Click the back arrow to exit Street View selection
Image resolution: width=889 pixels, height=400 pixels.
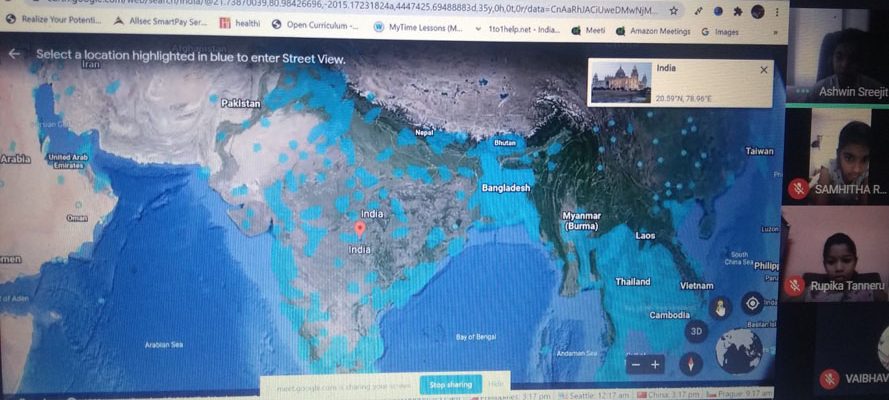pyautogui.click(x=14, y=54)
